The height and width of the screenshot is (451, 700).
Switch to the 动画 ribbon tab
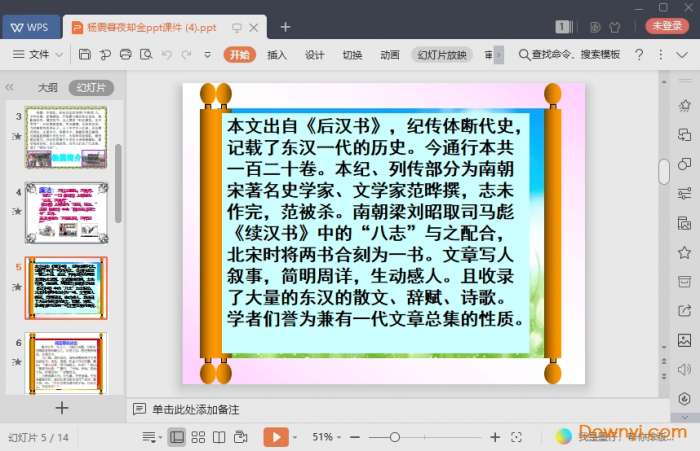tap(390, 54)
